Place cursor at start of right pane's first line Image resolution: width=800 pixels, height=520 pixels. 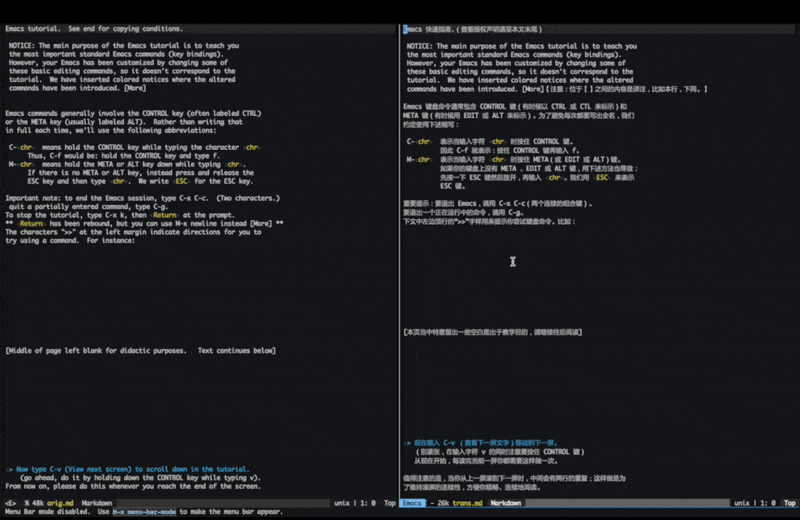405,30
